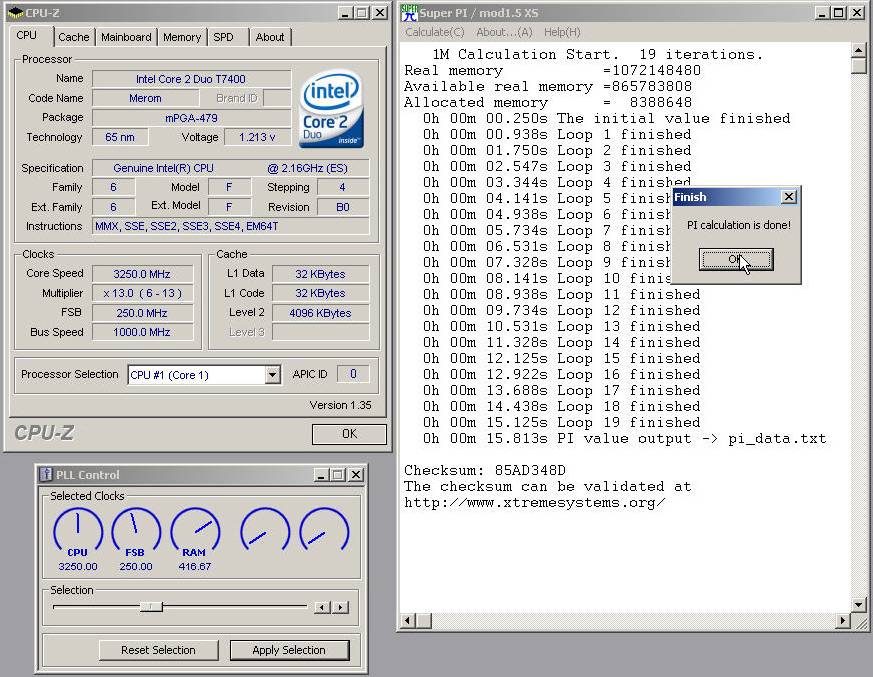873x677 pixels.
Task: Switch to the SPD tab
Action: click(x=223, y=37)
